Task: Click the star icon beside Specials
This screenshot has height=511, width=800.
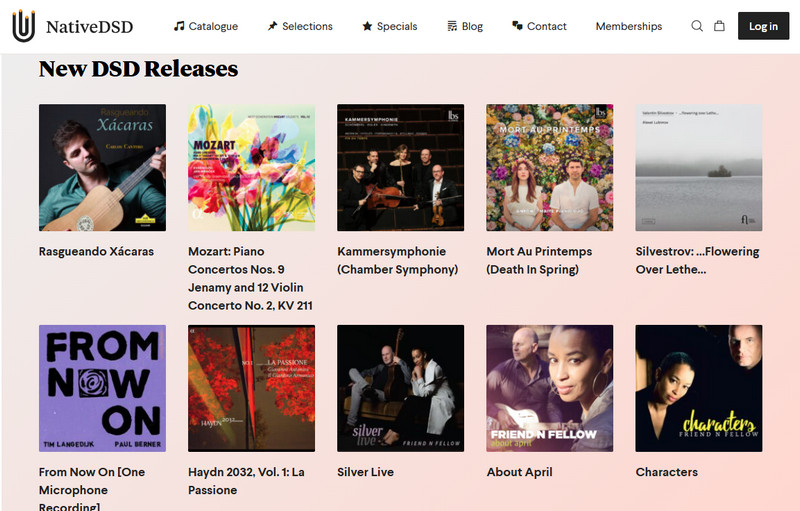Action: [367, 26]
